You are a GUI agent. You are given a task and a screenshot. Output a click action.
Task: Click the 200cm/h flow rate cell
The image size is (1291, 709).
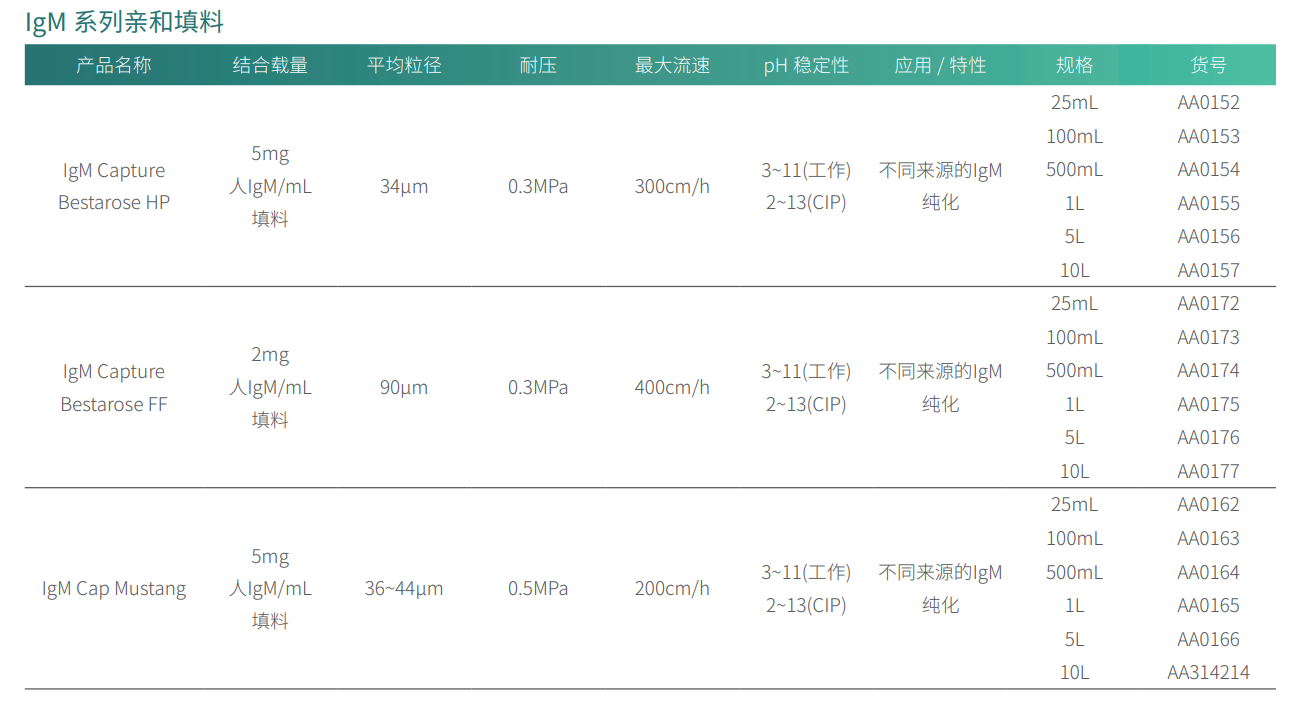(x=672, y=588)
